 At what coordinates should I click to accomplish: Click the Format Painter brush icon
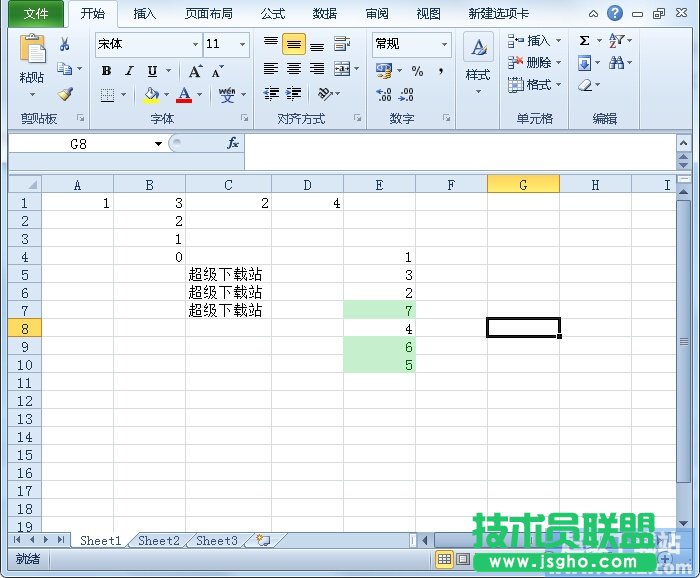point(65,95)
